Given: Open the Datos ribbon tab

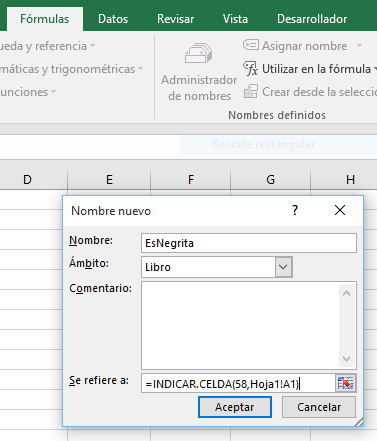Looking at the screenshot, I should click(x=113, y=19).
